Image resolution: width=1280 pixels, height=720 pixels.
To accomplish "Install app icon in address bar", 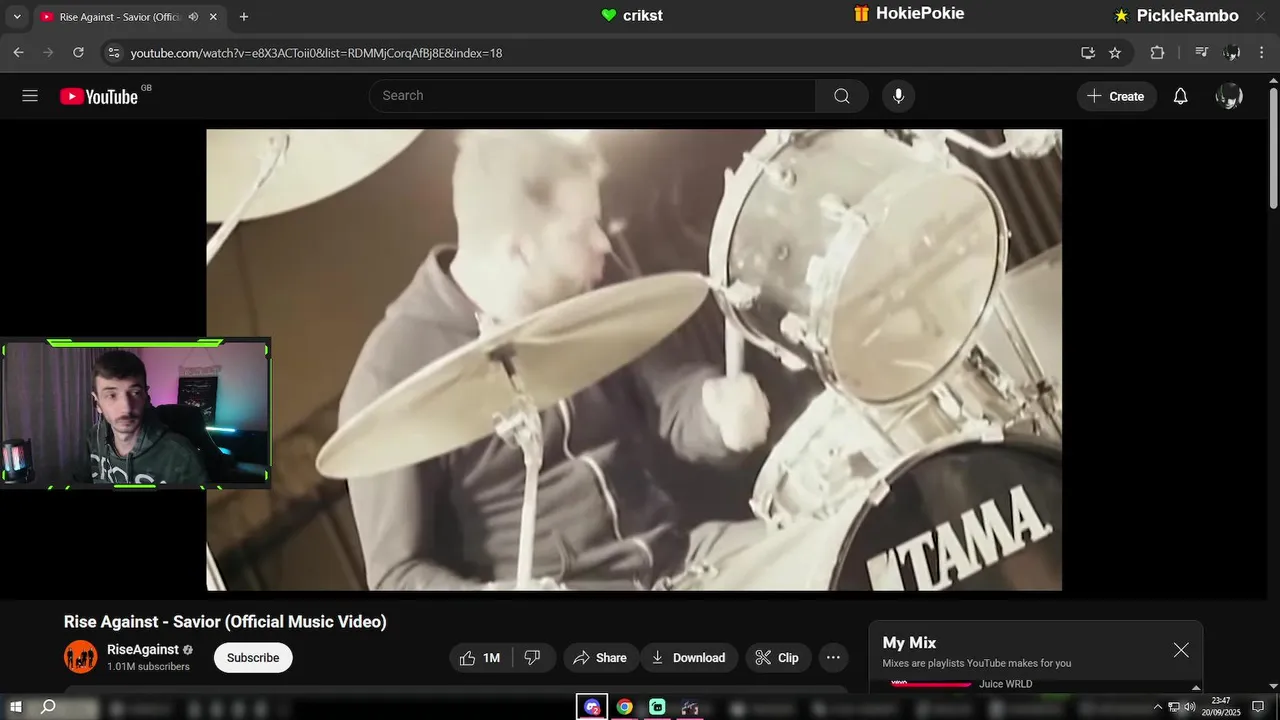I will coord(1088,52).
